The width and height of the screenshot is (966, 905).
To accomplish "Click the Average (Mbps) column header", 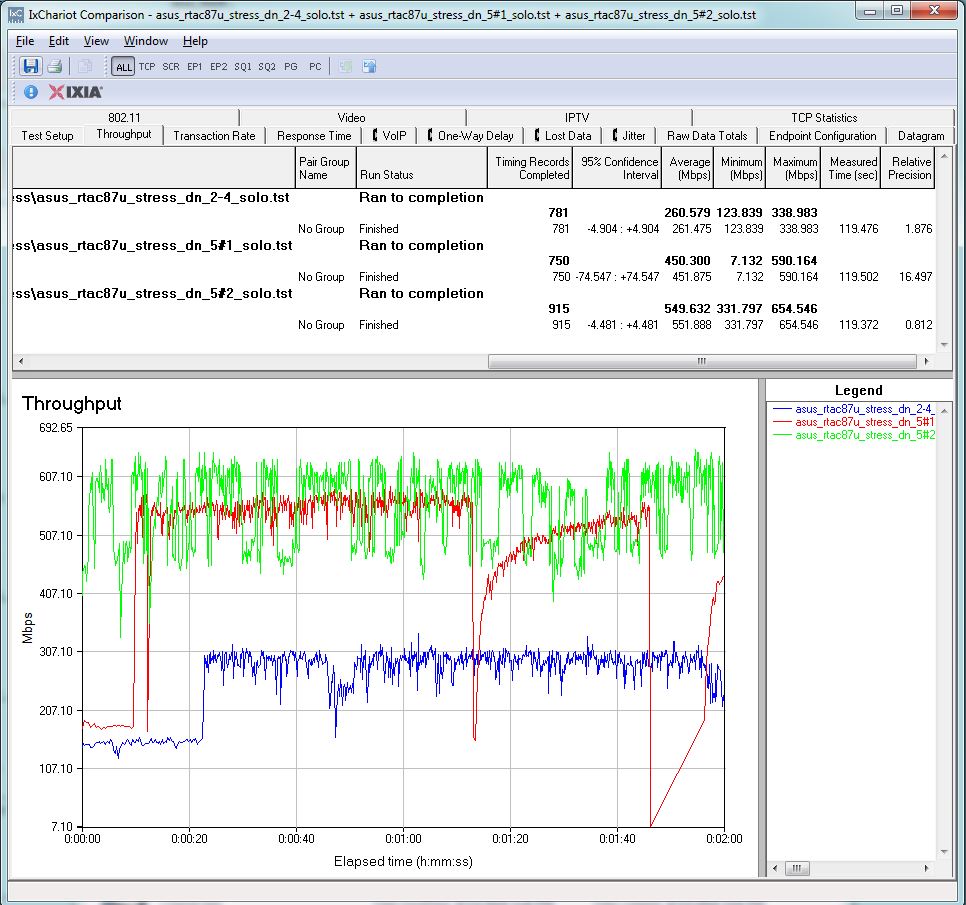I will (688, 168).
